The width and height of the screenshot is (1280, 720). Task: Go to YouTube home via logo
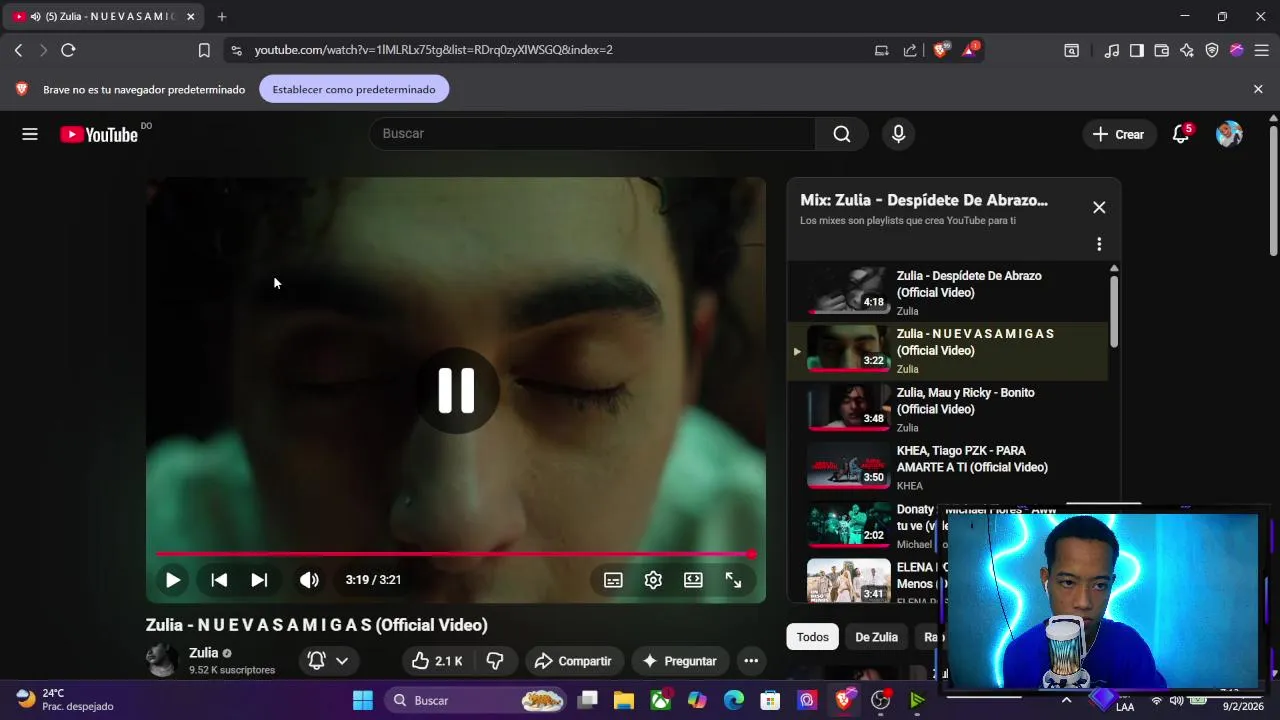99,134
